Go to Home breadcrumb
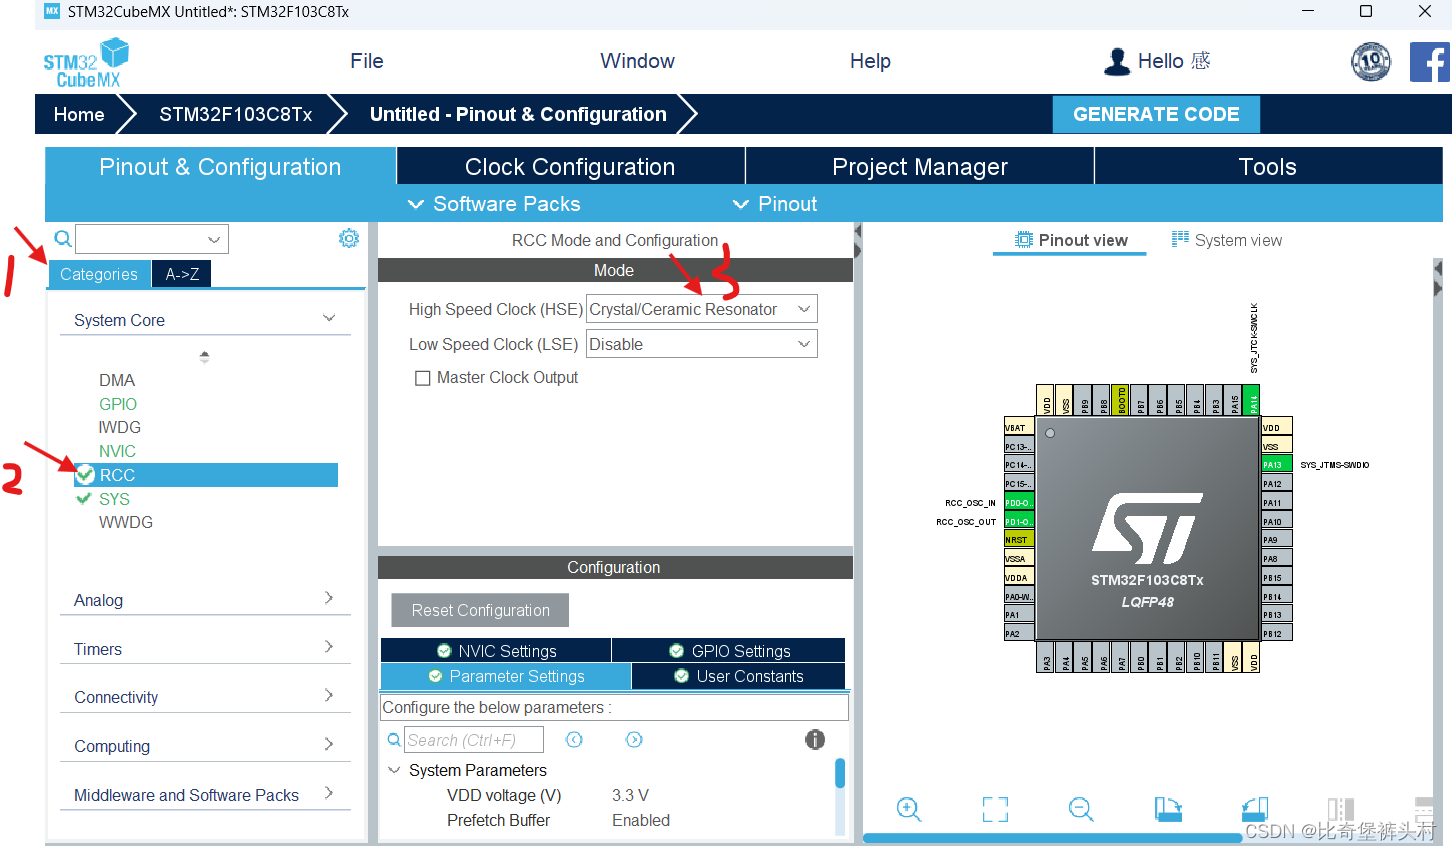 point(79,114)
